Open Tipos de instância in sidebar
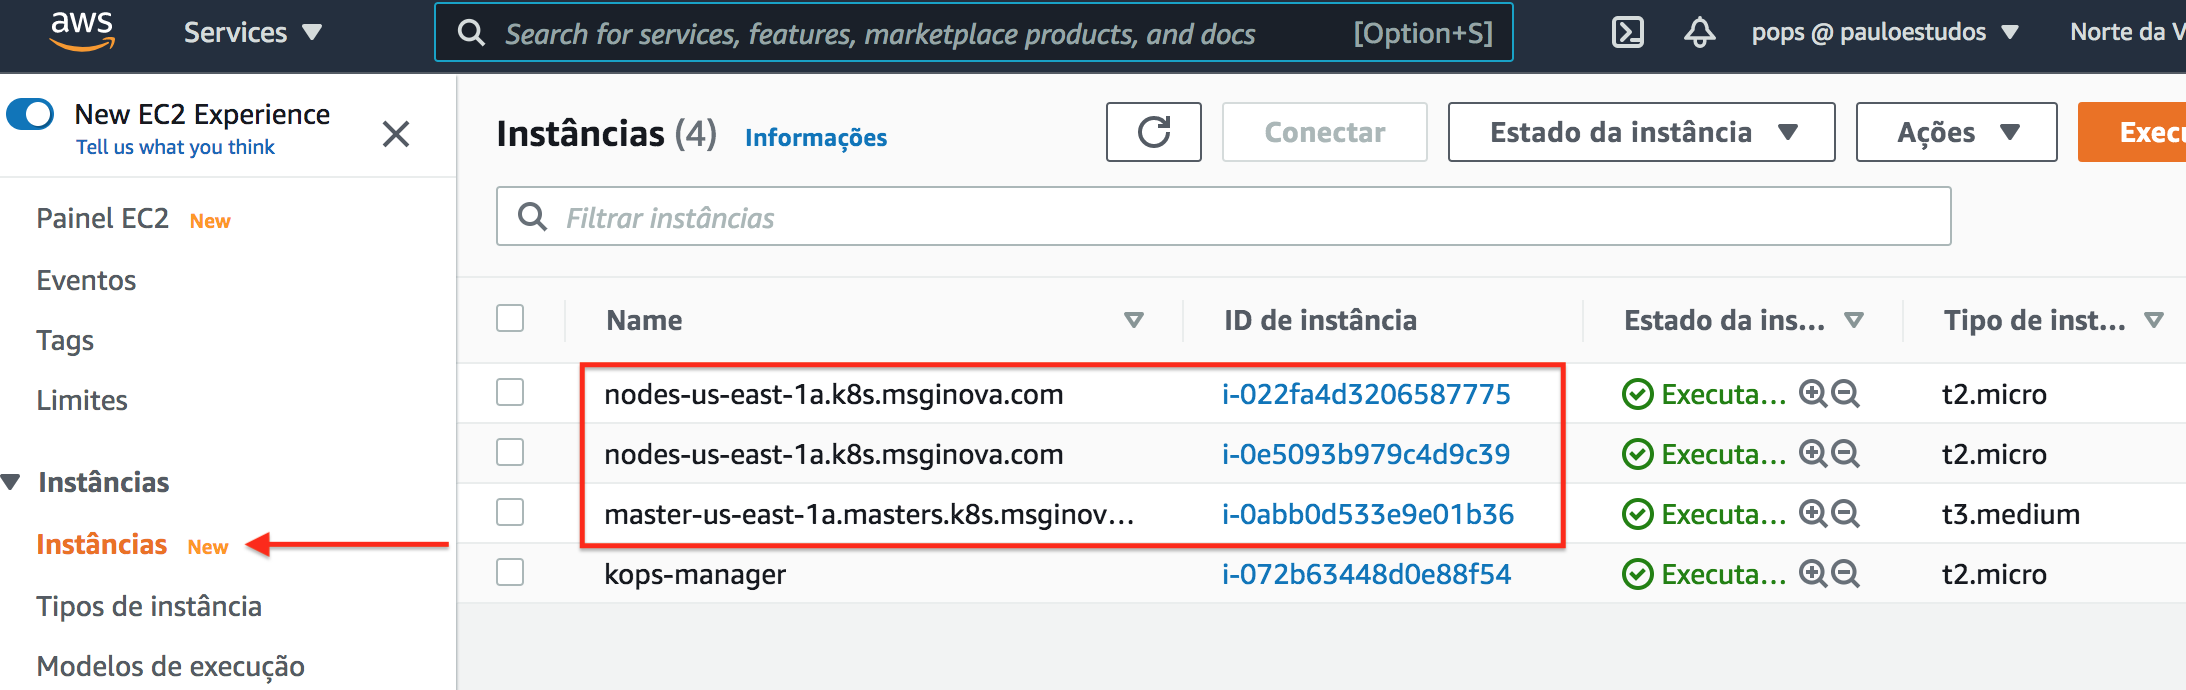The image size is (2186, 690). (149, 606)
